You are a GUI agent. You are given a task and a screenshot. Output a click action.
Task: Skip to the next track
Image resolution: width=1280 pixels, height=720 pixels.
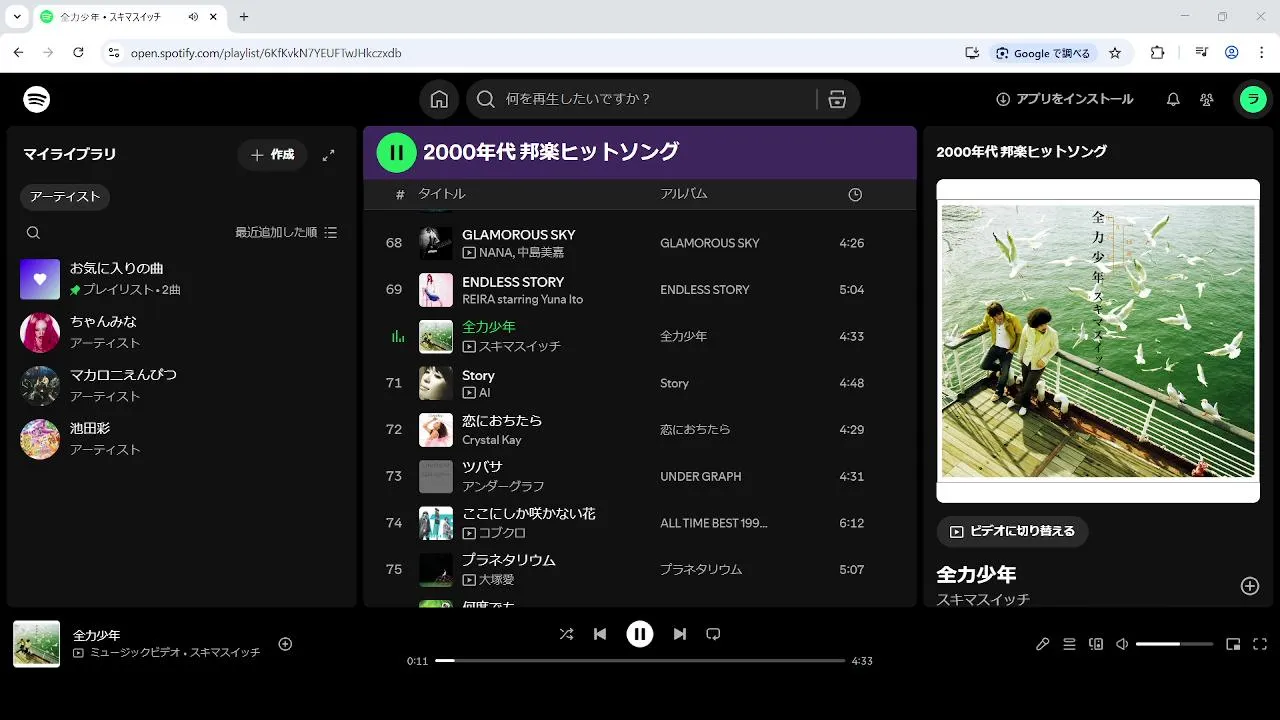coord(680,634)
